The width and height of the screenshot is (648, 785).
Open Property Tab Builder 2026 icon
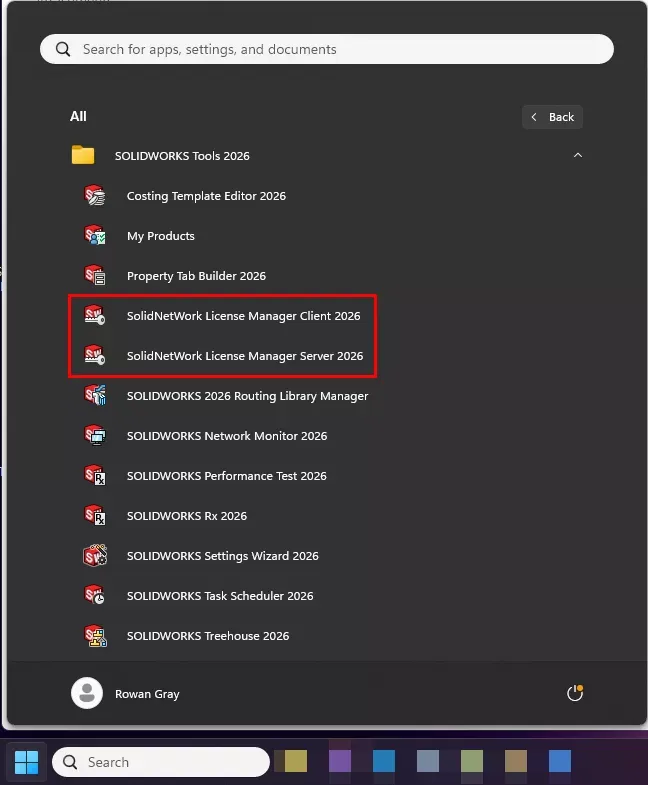[x=95, y=276]
